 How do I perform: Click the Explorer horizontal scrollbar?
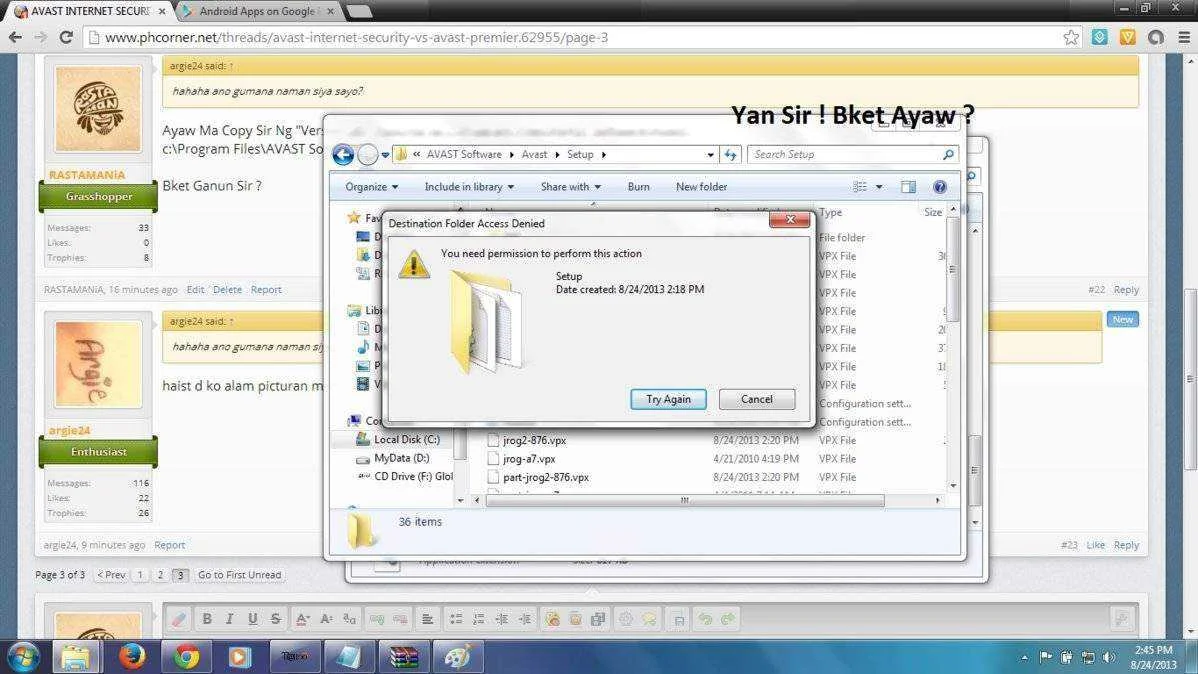tap(685, 501)
